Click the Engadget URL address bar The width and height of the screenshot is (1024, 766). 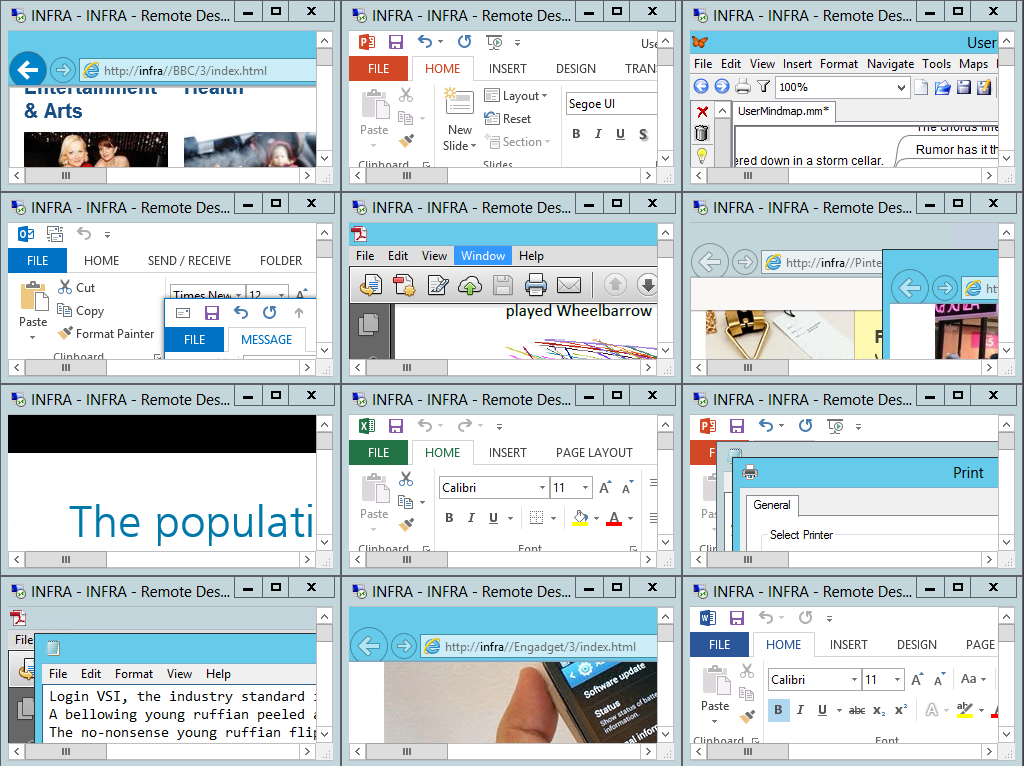tap(540, 646)
